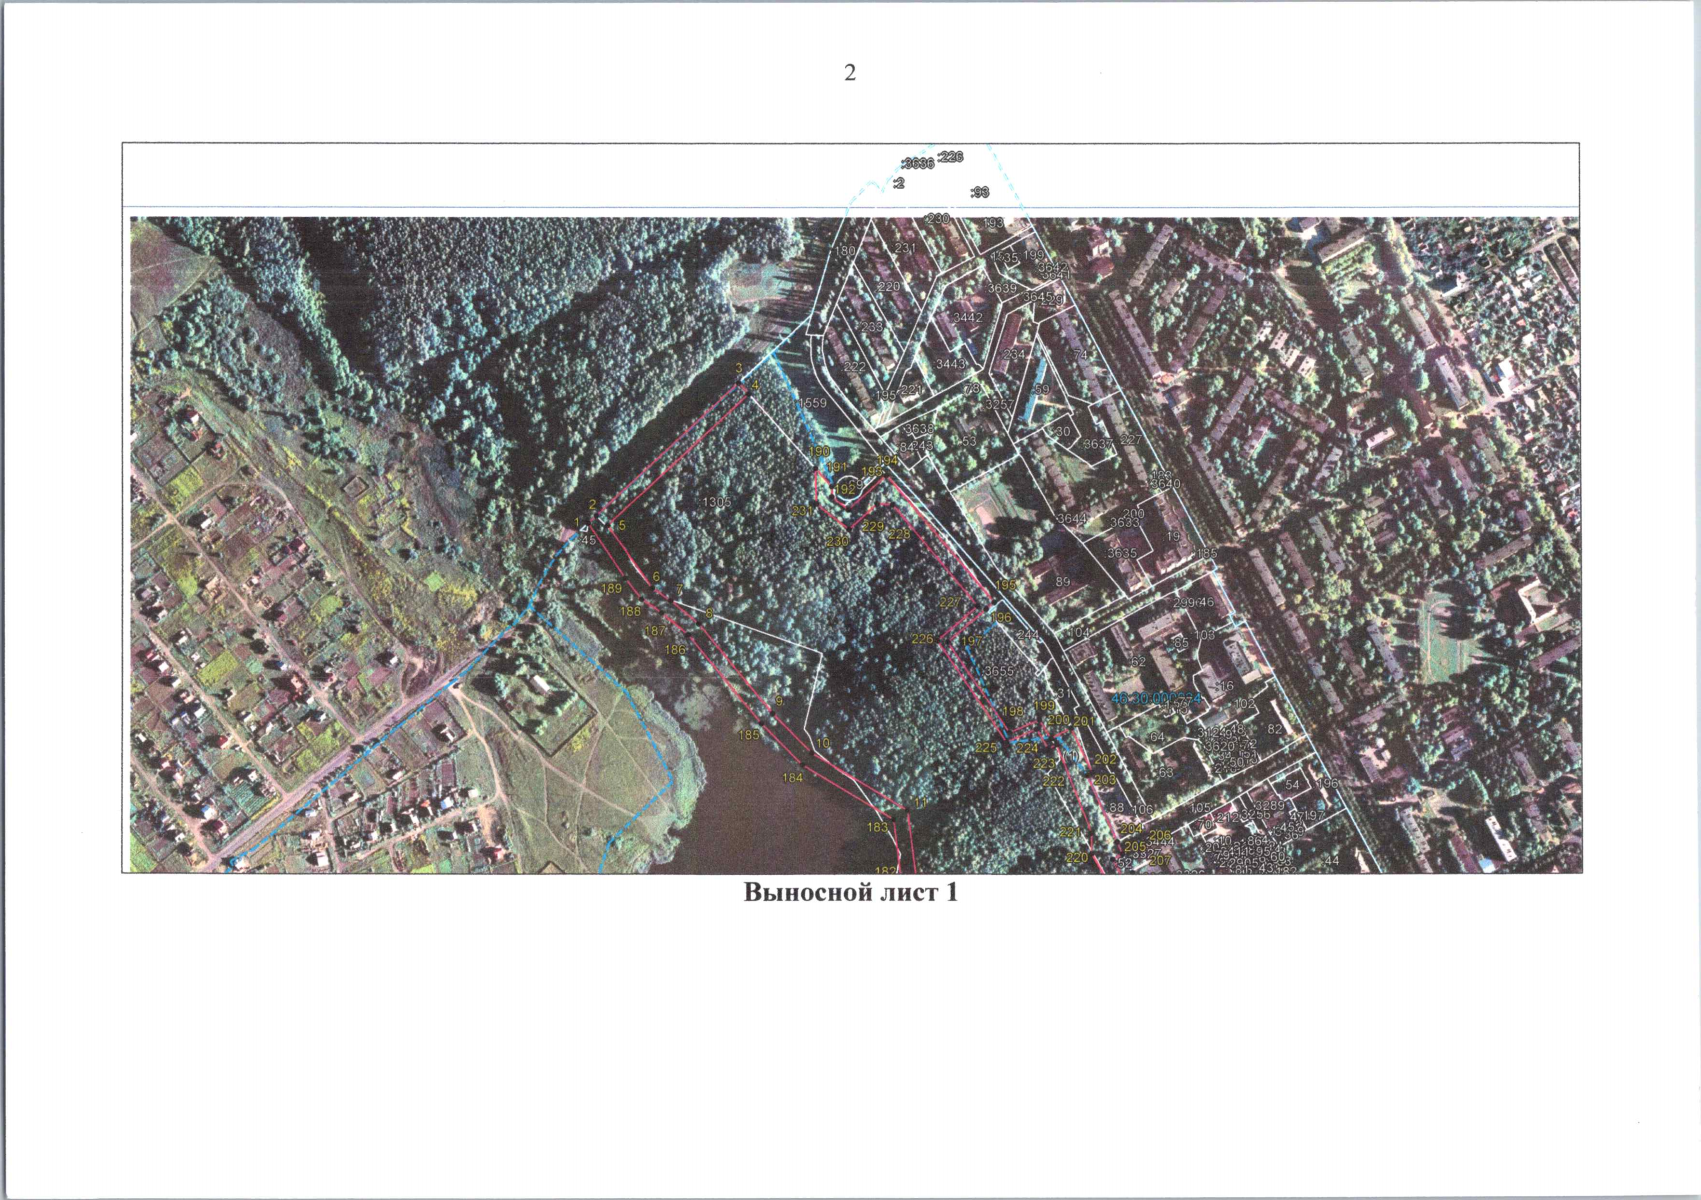Screen dimensions: 1701x1200
Task: Click parcel label '3640'
Action: click(x=1165, y=484)
